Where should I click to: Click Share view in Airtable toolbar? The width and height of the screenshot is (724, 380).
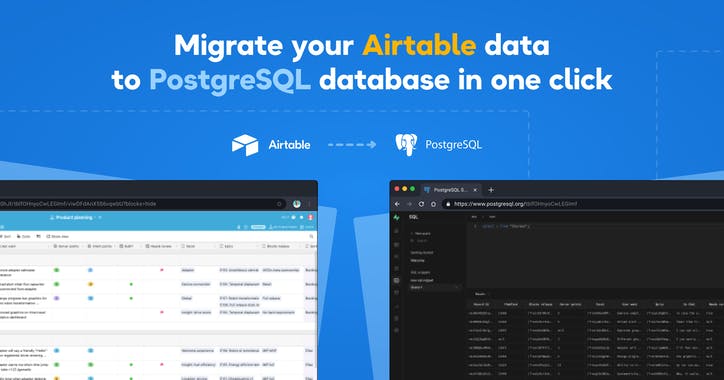point(57,236)
